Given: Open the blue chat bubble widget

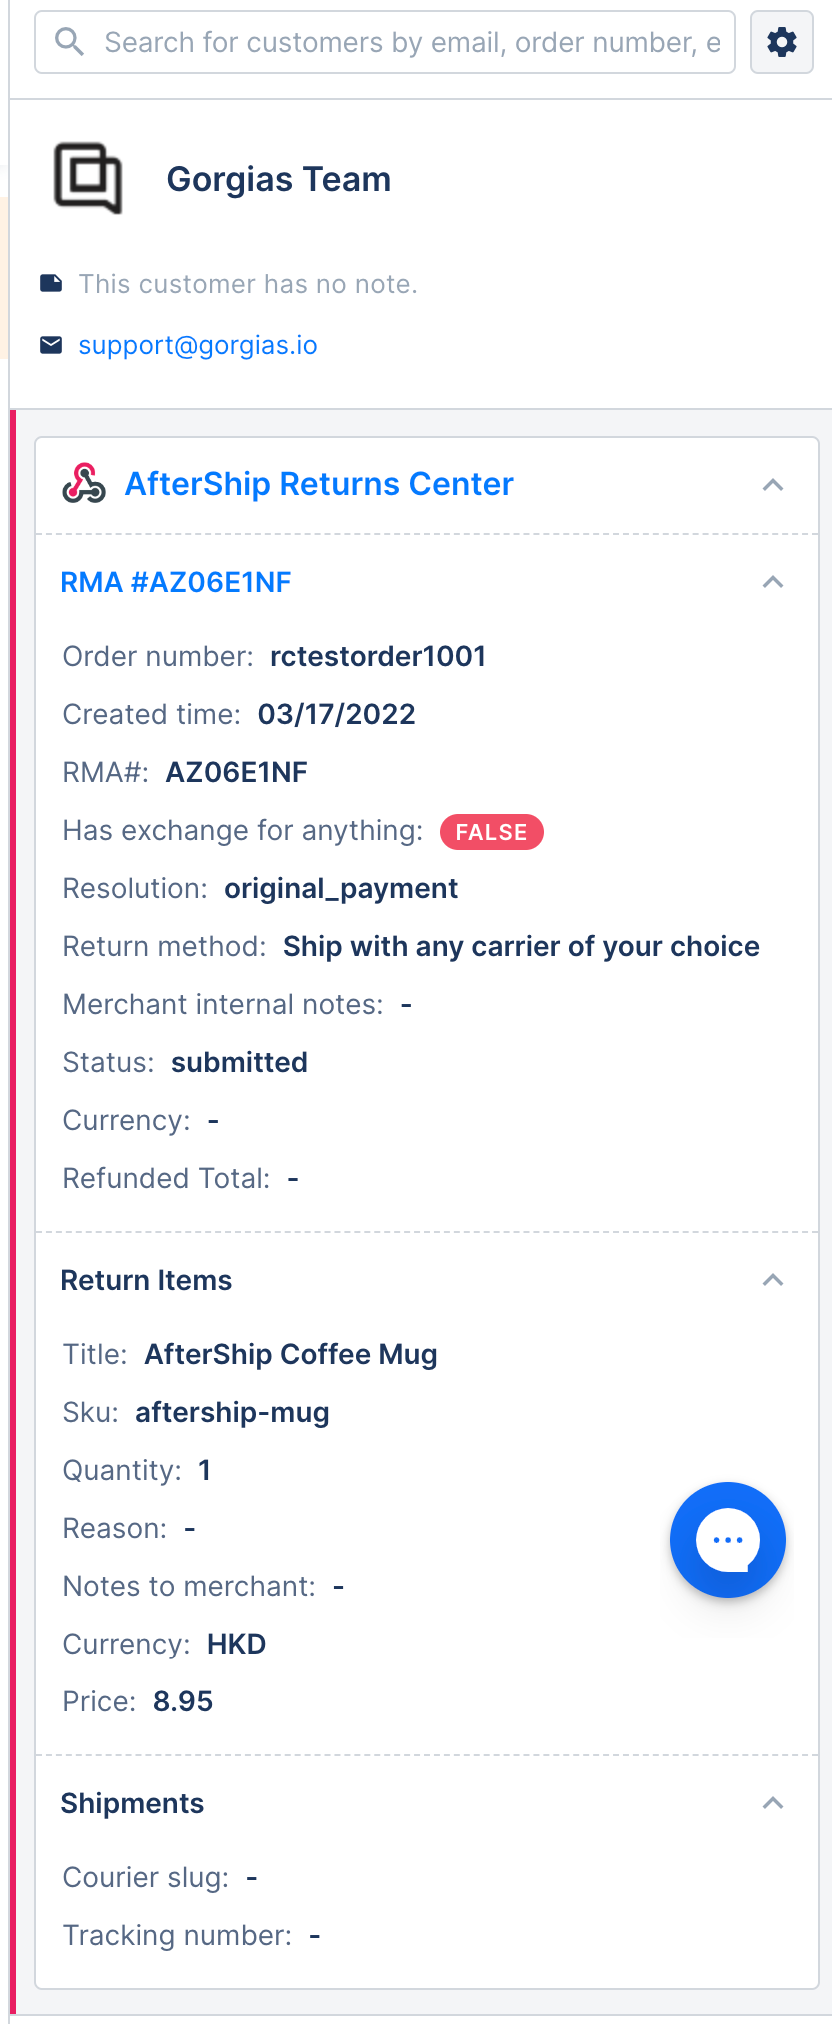Looking at the screenshot, I should pyautogui.click(x=728, y=1540).
